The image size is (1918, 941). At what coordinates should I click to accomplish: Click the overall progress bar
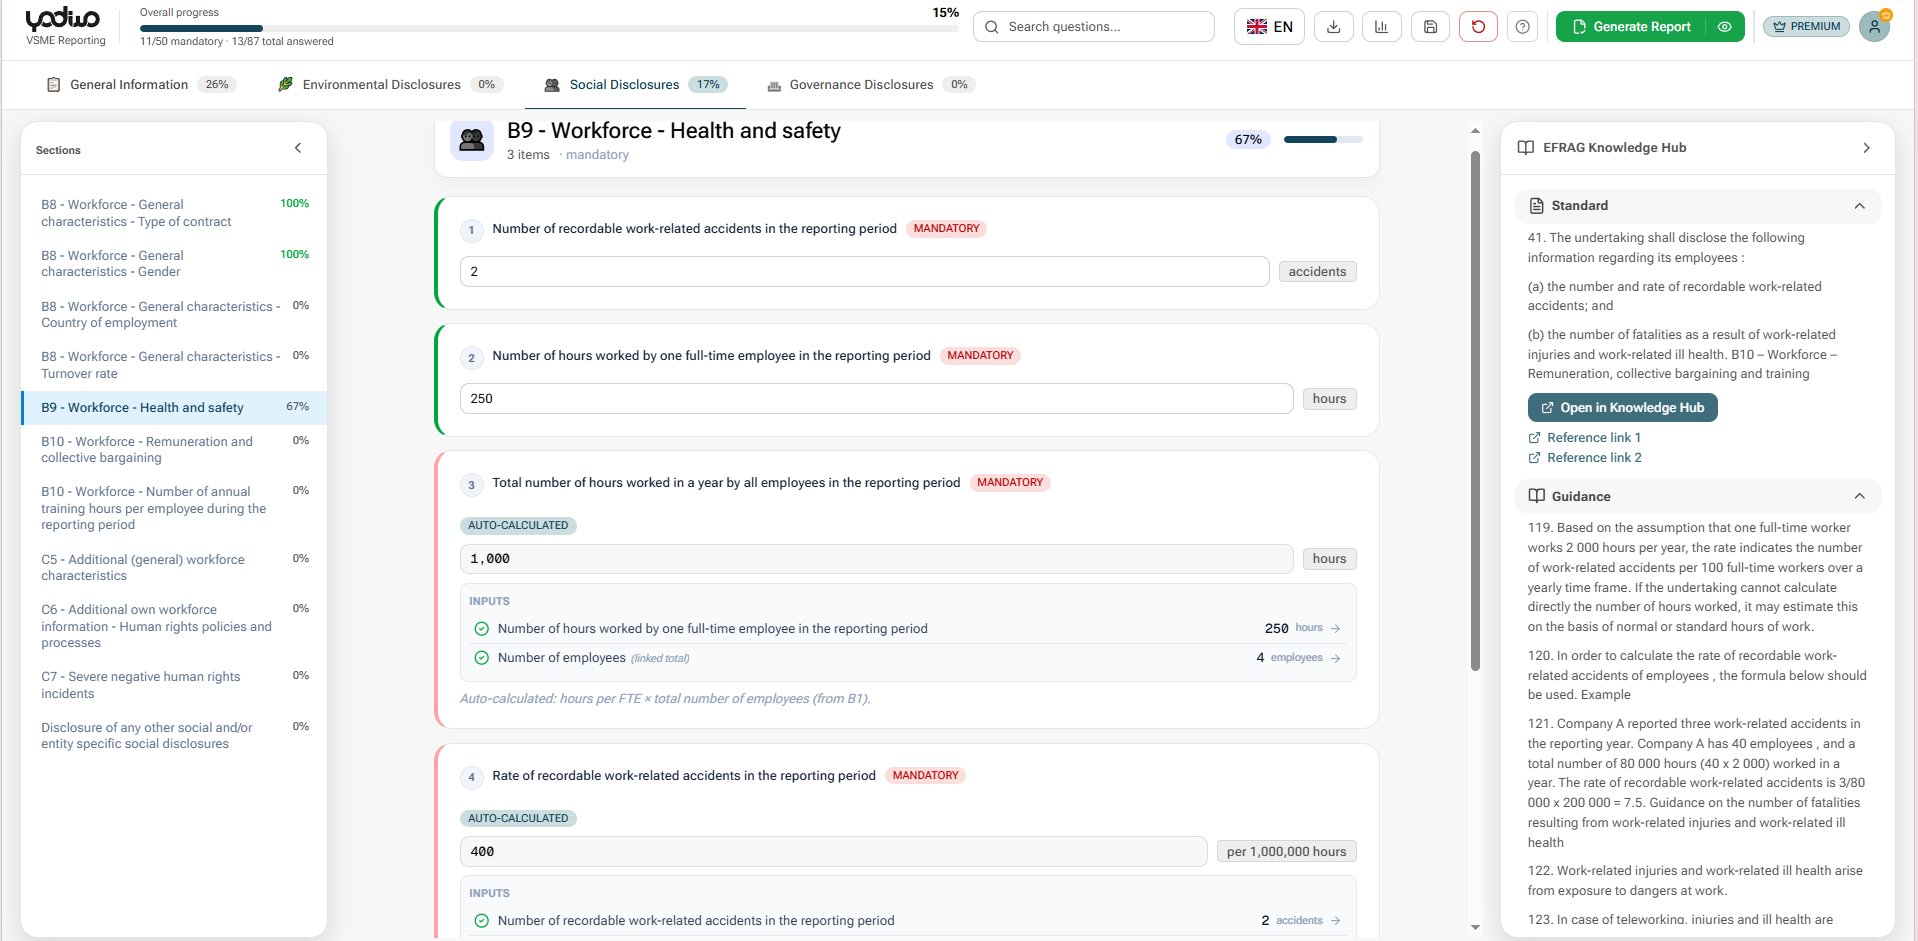(549, 28)
